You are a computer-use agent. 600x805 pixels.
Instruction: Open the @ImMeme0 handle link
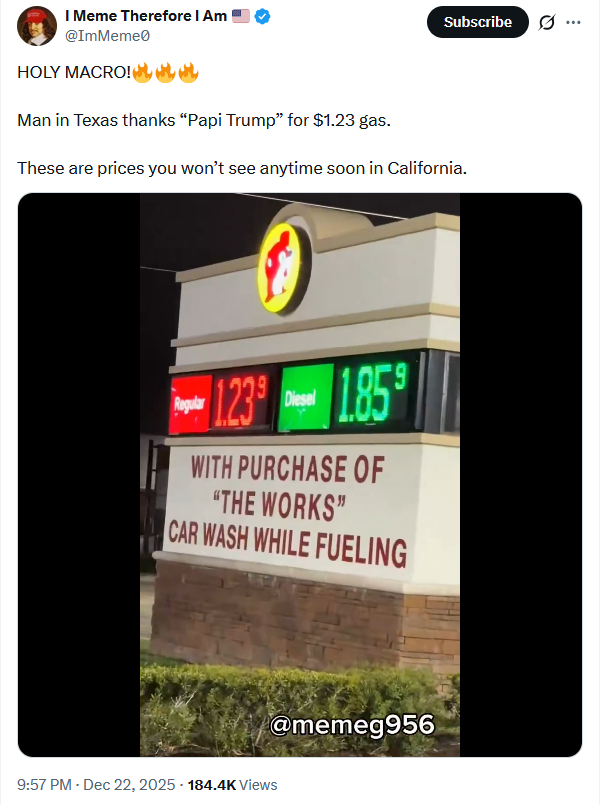[107, 36]
